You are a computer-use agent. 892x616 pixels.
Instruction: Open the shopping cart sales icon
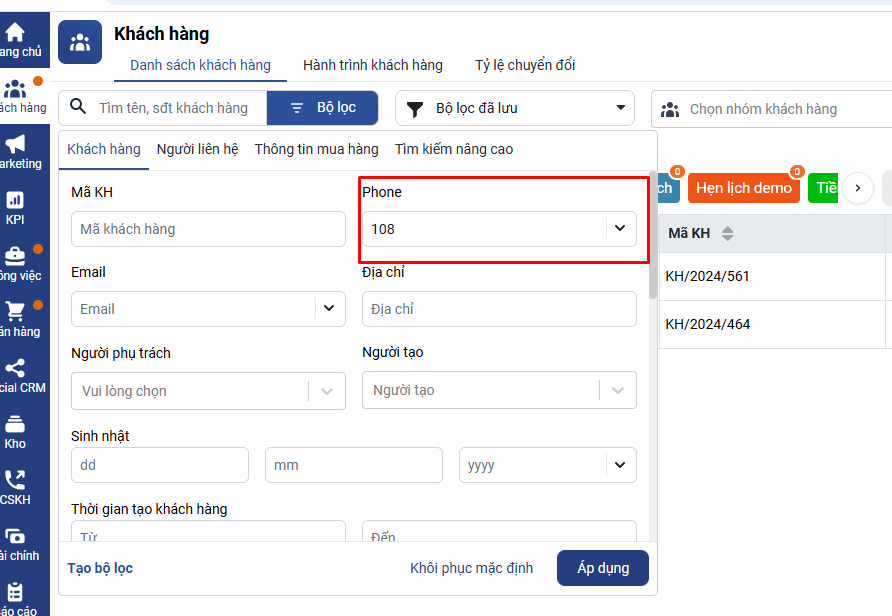[15, 311]
